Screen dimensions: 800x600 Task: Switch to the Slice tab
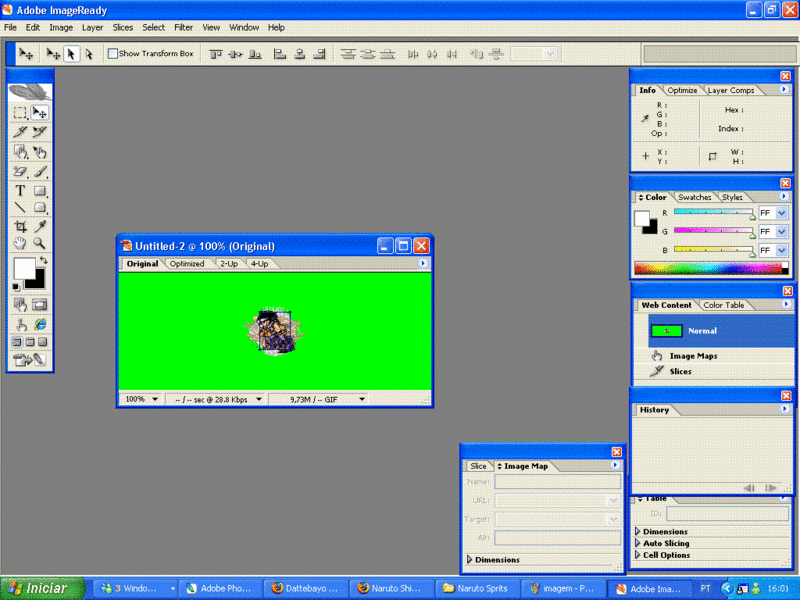478,466
